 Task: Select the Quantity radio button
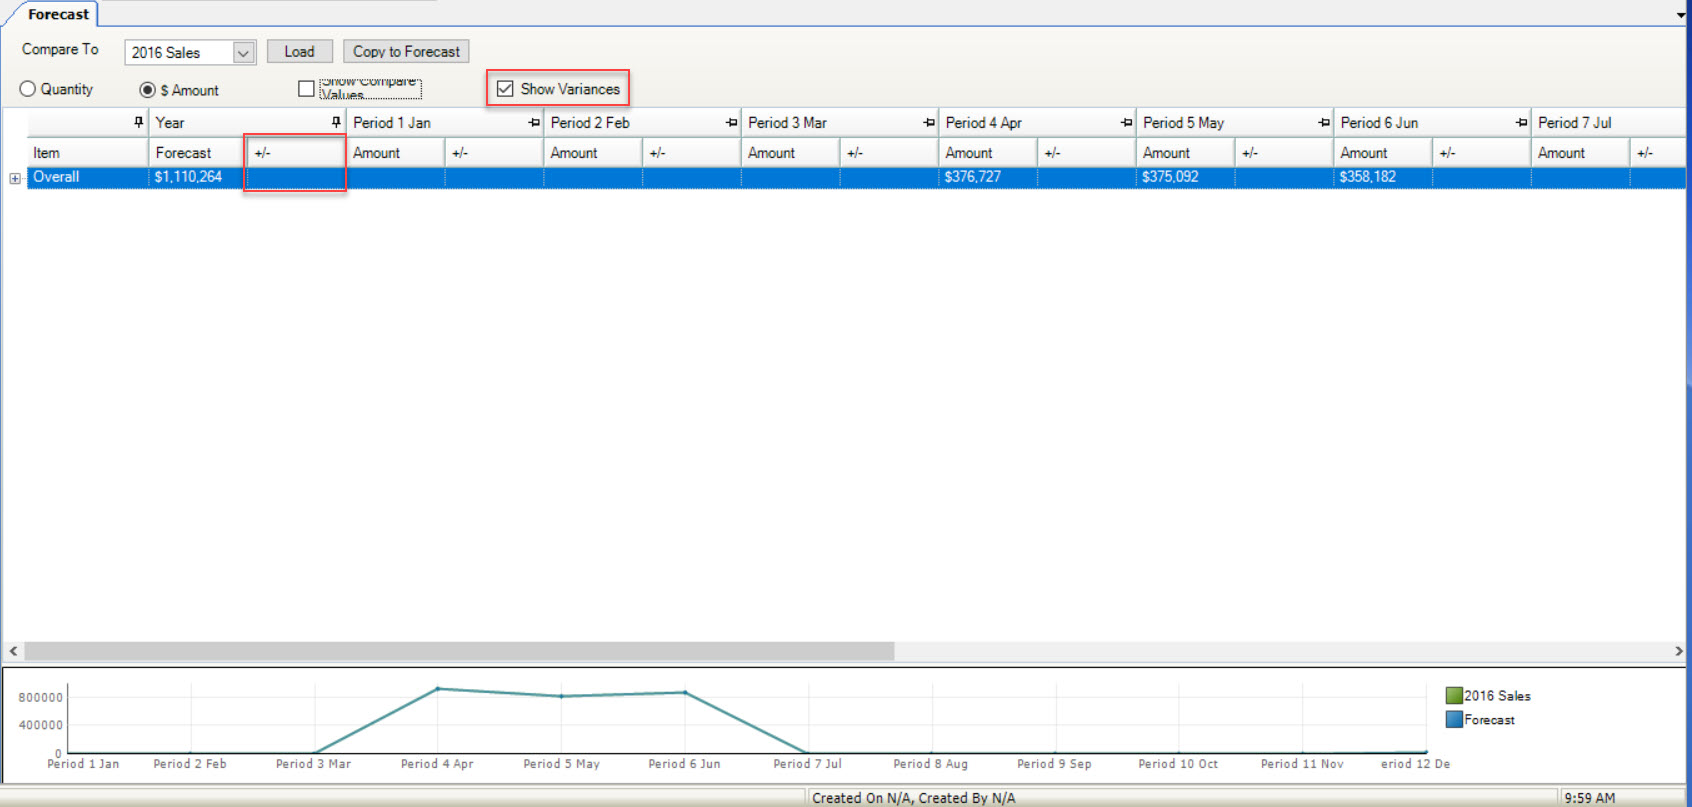(28, 89)
